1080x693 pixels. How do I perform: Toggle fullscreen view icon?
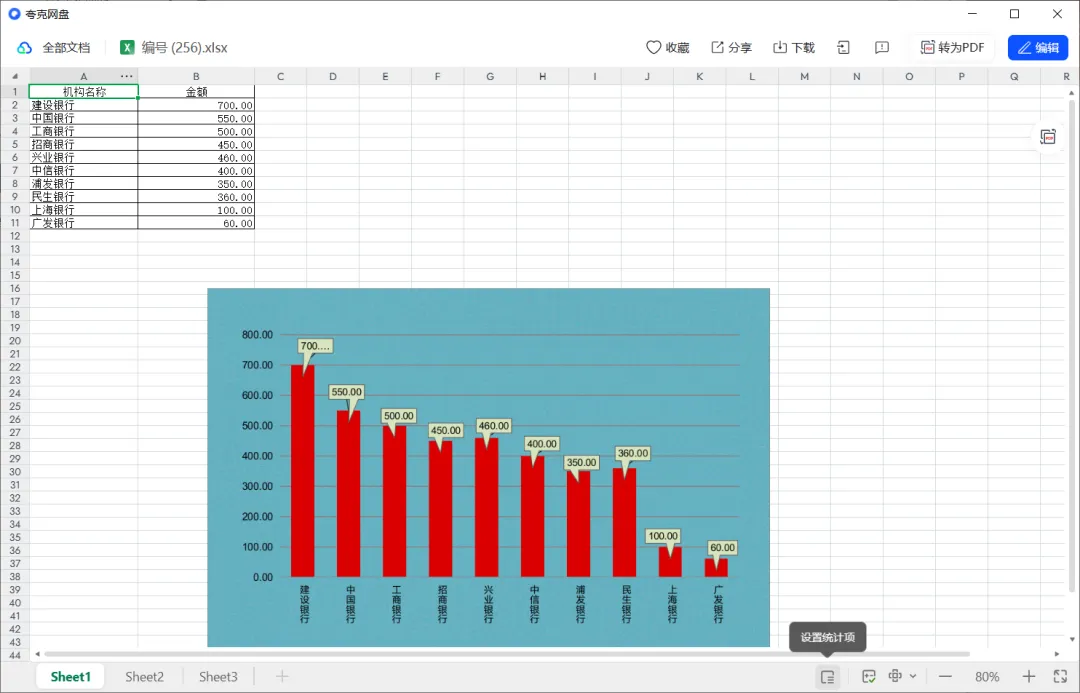point(1061,676)
